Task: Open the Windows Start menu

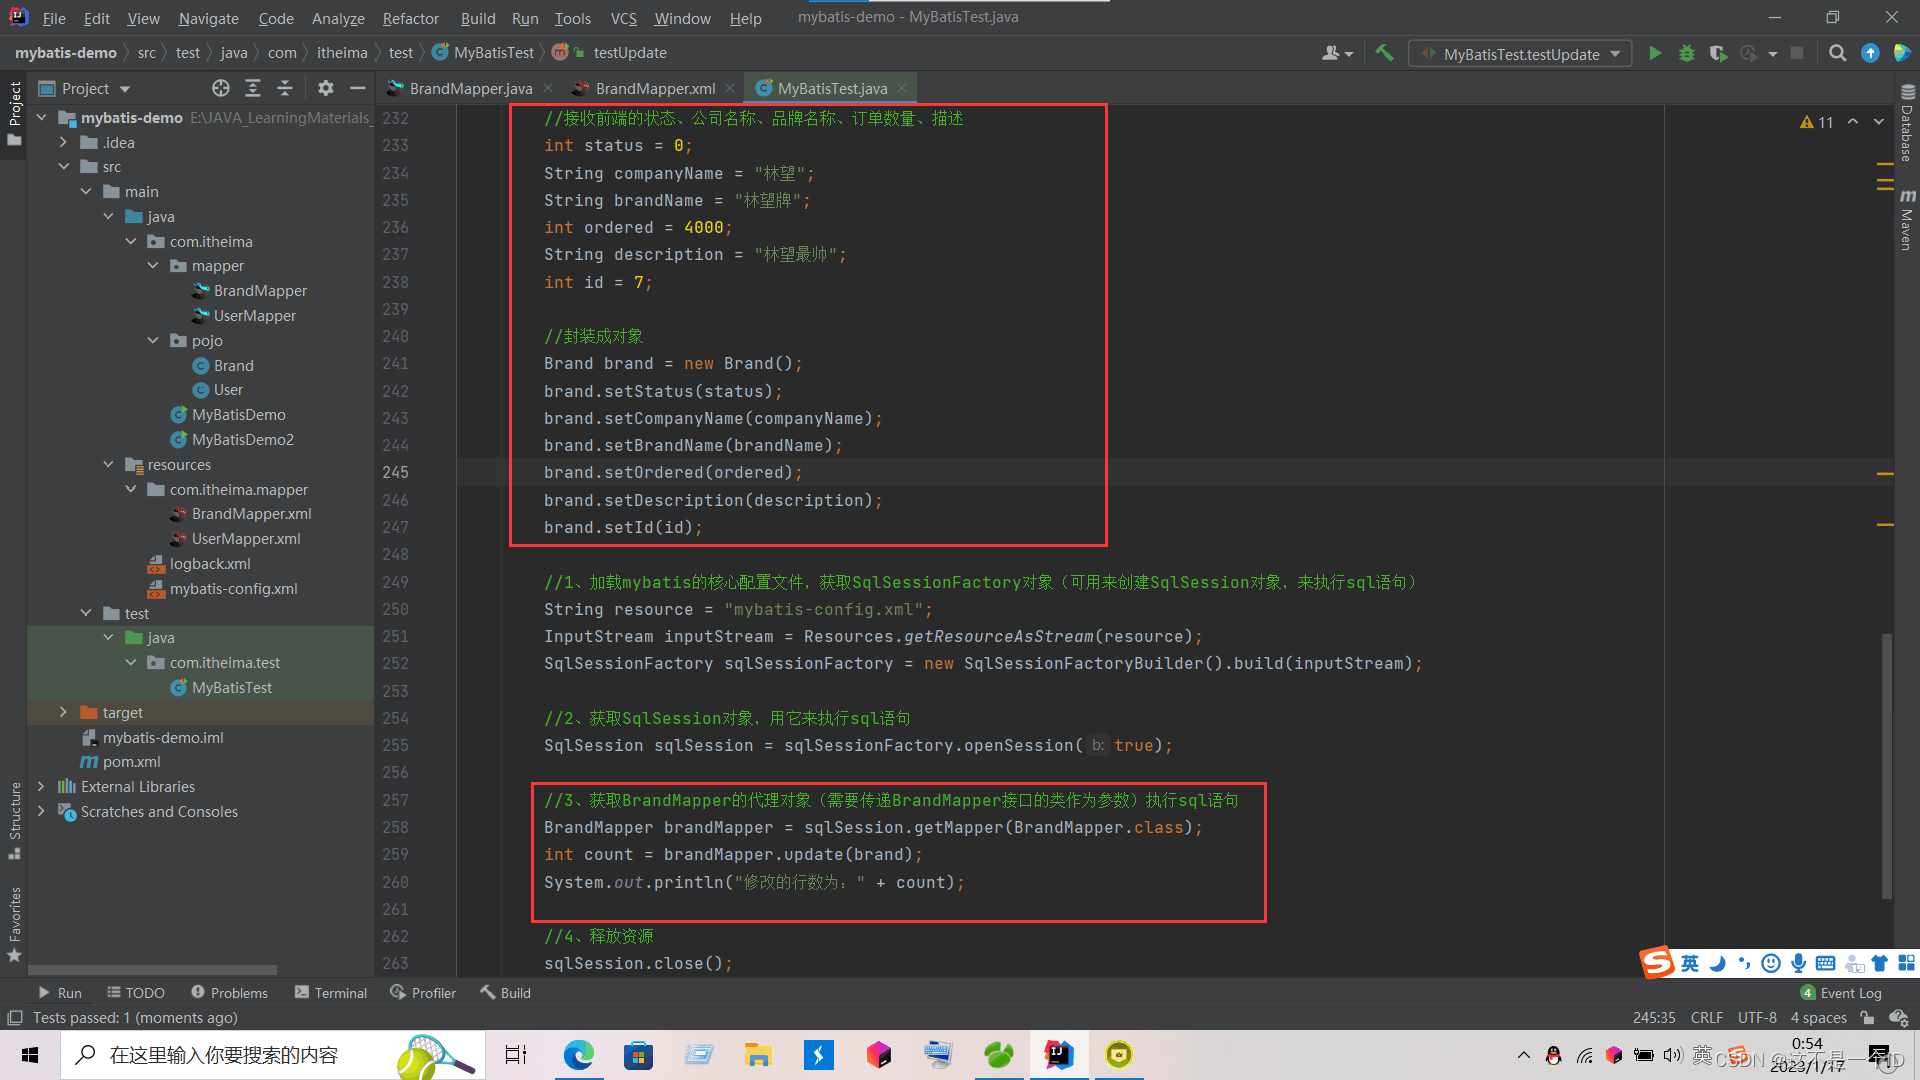Action: (30, 1055)
